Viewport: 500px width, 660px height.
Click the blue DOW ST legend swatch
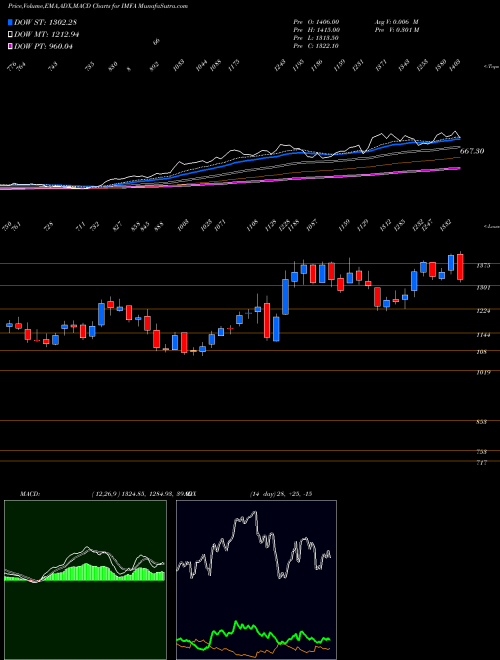coord(10,22)
